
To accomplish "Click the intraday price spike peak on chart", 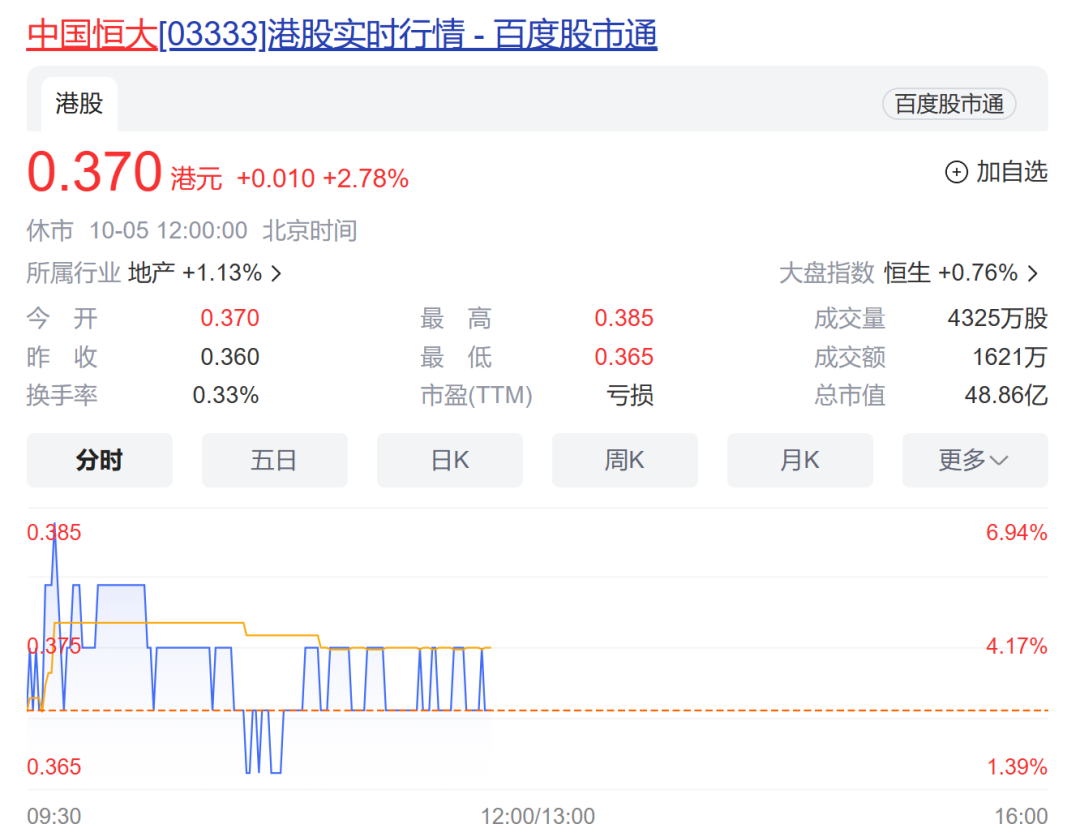I will tap(55, 527).
